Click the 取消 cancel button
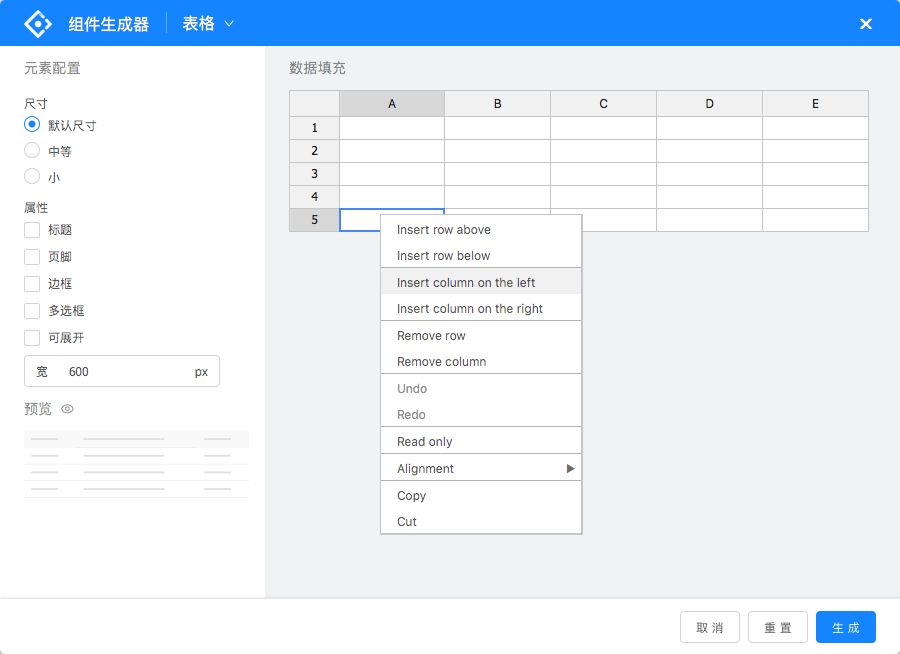The image size is (900, 654). point(709,627)
